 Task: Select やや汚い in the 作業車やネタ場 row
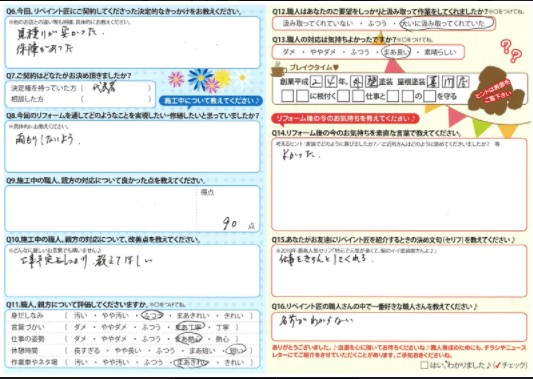click(x=116, y=362)
